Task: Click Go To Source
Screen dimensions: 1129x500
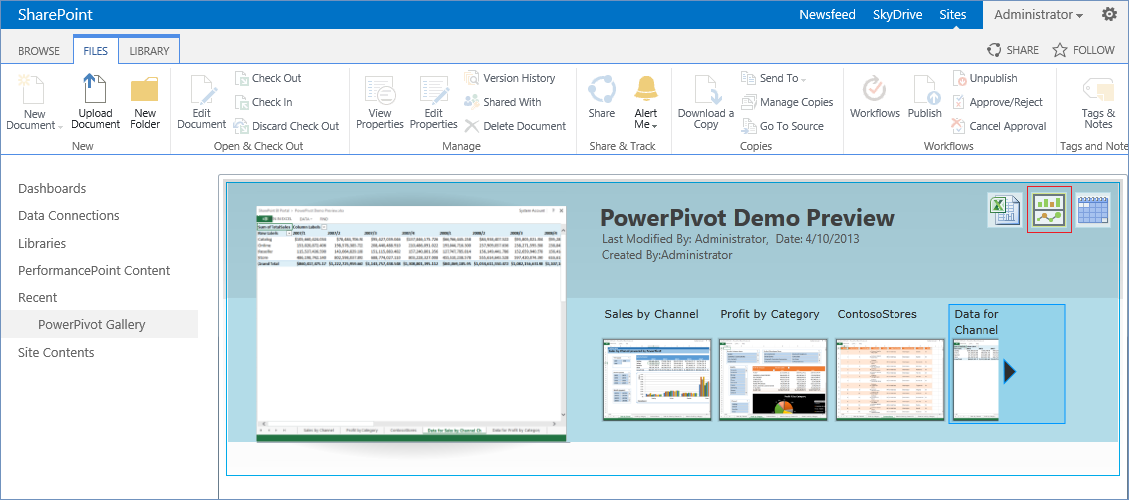Action: [782, 126]
